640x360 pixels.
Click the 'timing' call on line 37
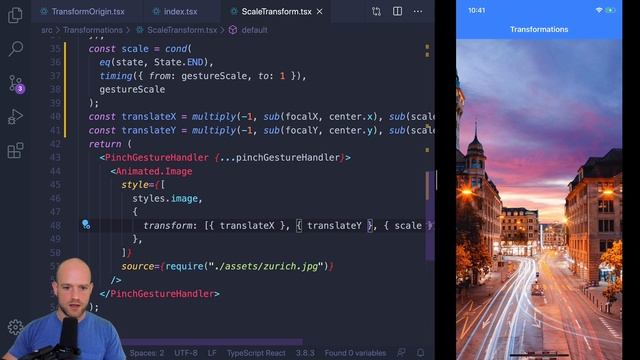[116, 76]
